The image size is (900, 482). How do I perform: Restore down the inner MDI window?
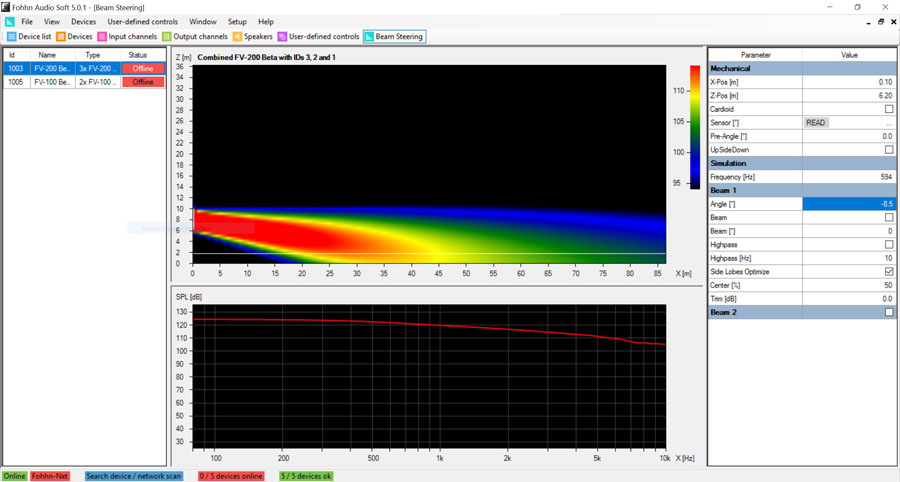pyautogui.click(x=881, y=22)
